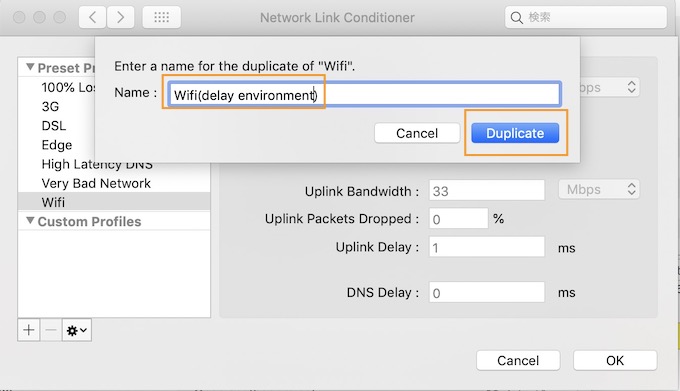Image resolution: width=680 pixels, height=391 pixels.
Task: Click the Uplink Bandwidth label
Action: (362, 191)
